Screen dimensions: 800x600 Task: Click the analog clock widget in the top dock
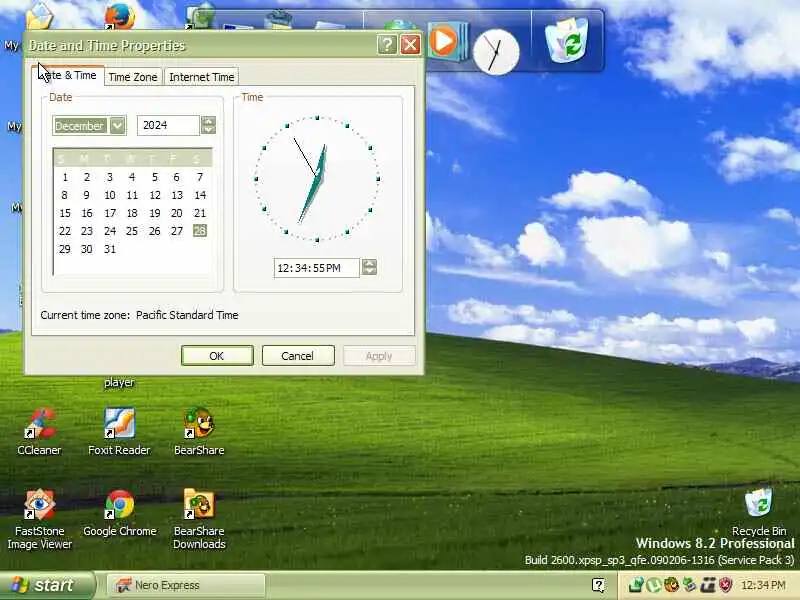tap(496, 52)
